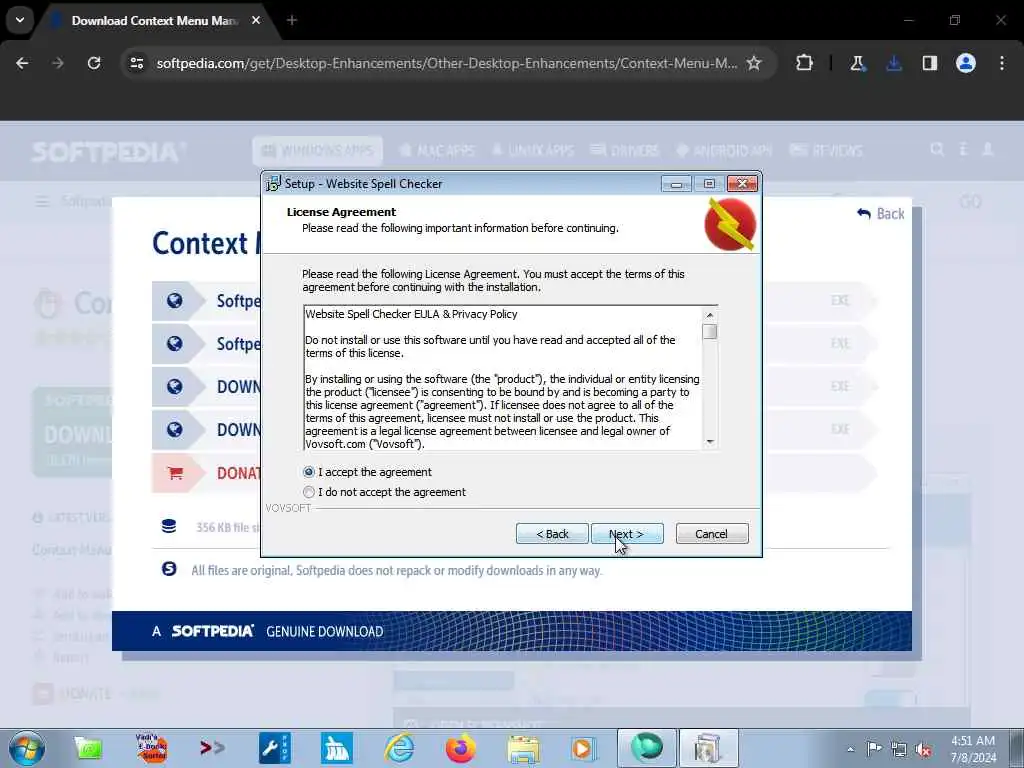Select the Download Context Menu Manager tab
This screenshot has width=1024, height=768.
pos(155,21)
